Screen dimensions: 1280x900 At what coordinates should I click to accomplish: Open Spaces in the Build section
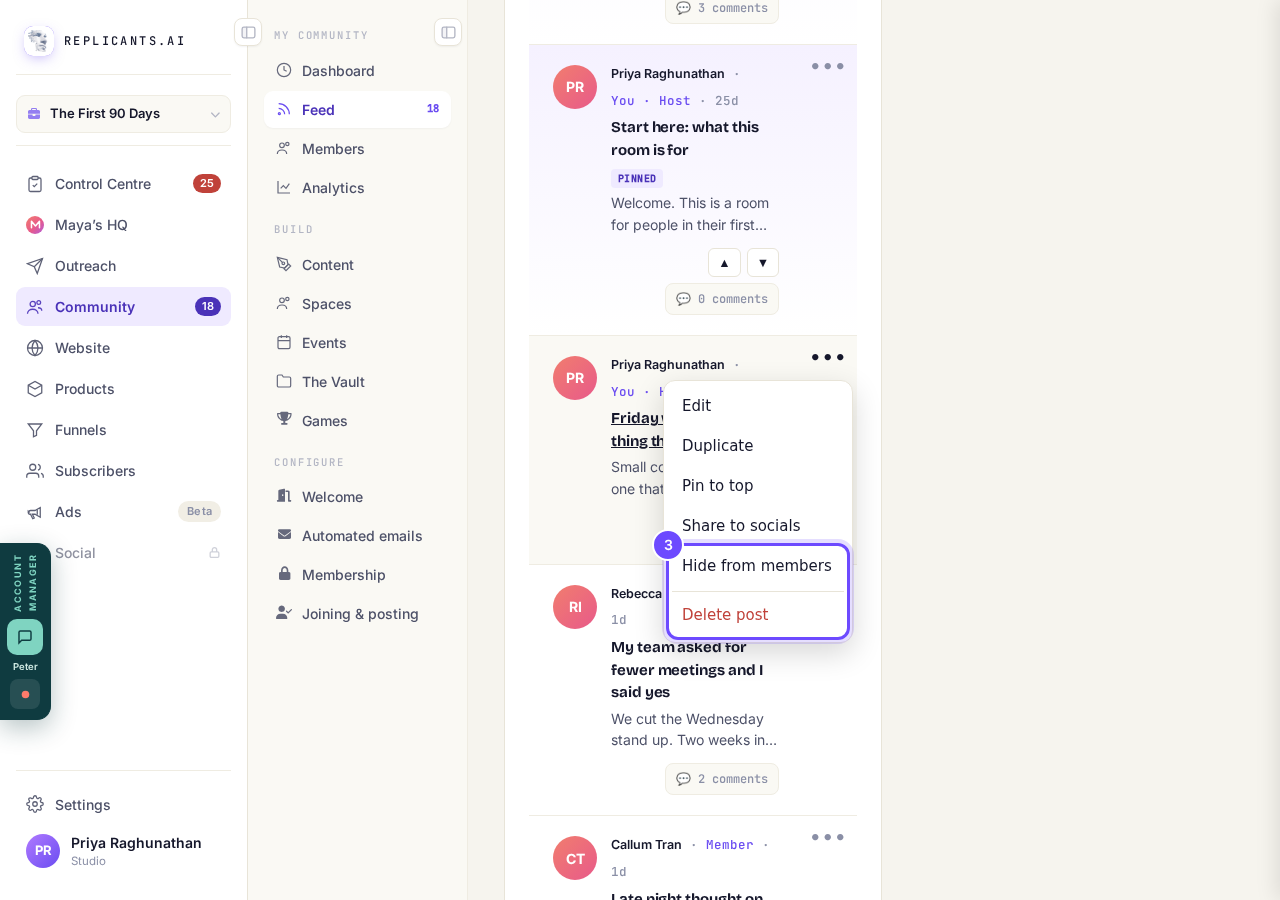[357, 304]
